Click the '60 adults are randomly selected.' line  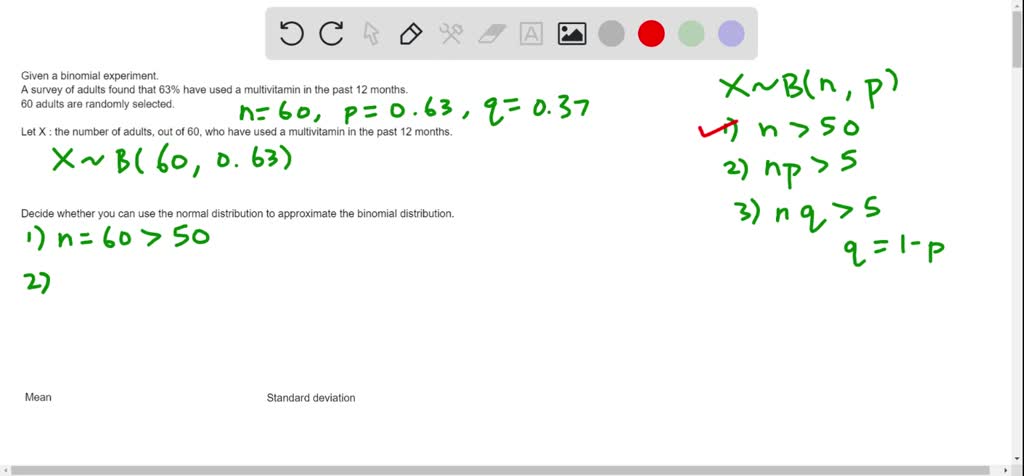point(98,104)
